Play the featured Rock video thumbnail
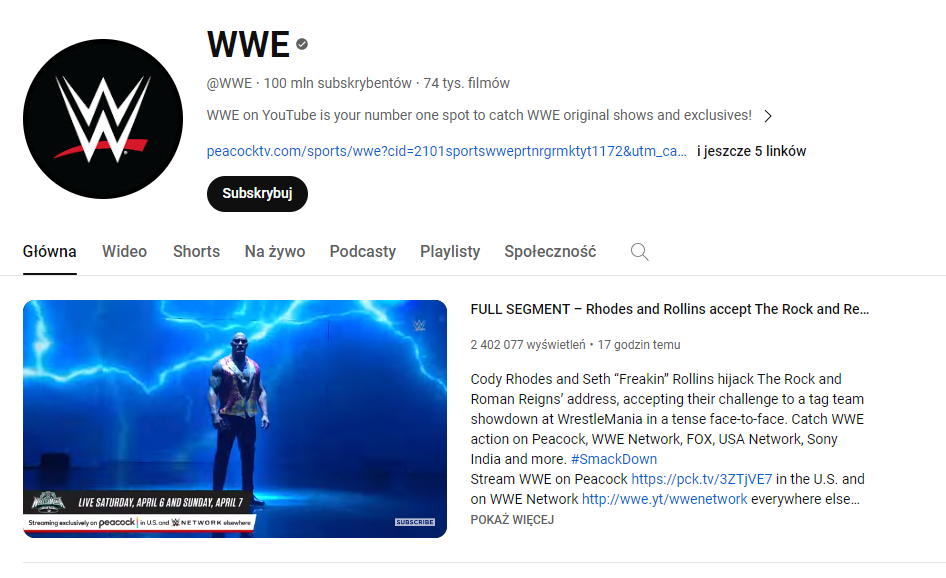Image resolution: width=946 pixels, height=578 pixels. 235,419
